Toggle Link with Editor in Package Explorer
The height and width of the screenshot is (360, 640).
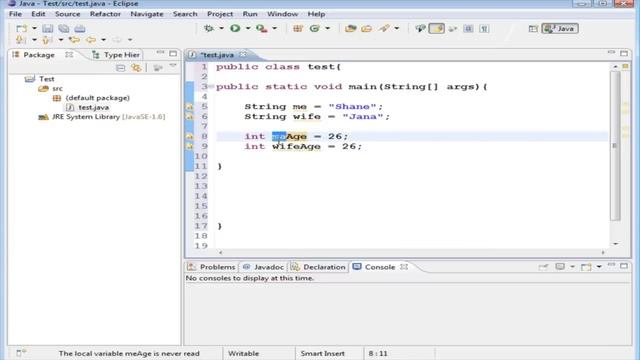(136, 68)
